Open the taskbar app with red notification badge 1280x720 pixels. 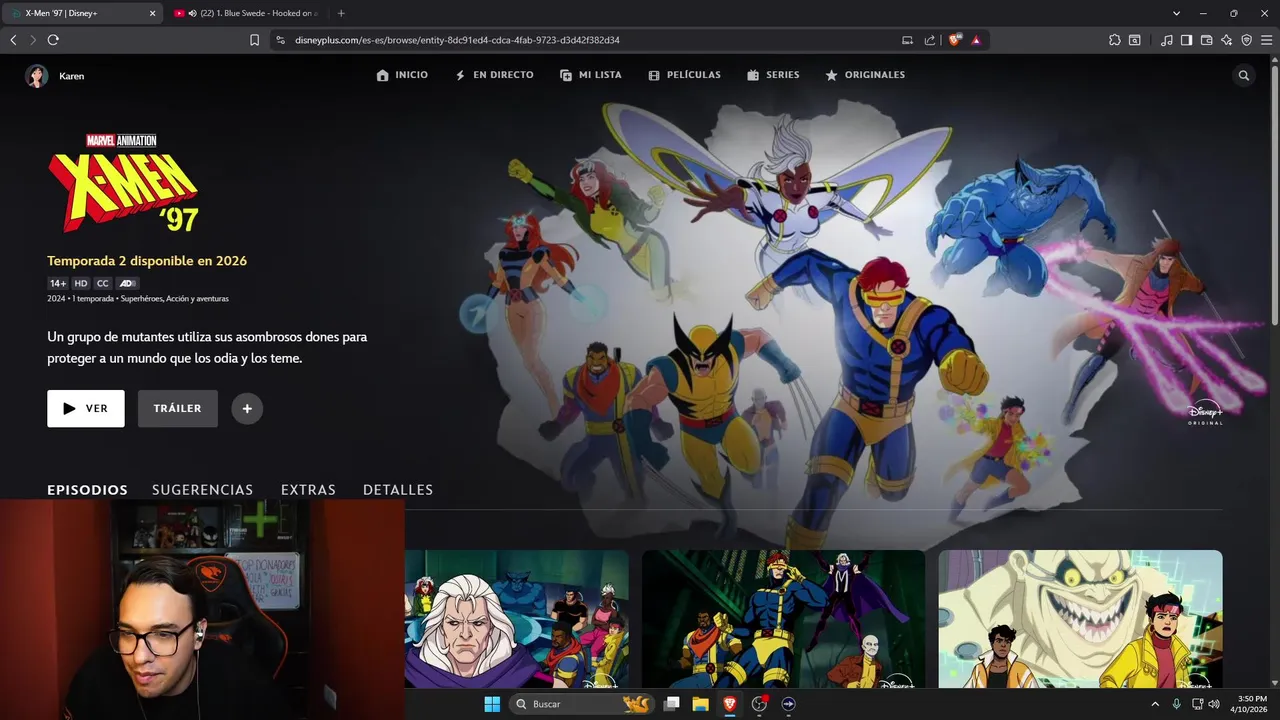pyautogui.click(x=760, y=704)
